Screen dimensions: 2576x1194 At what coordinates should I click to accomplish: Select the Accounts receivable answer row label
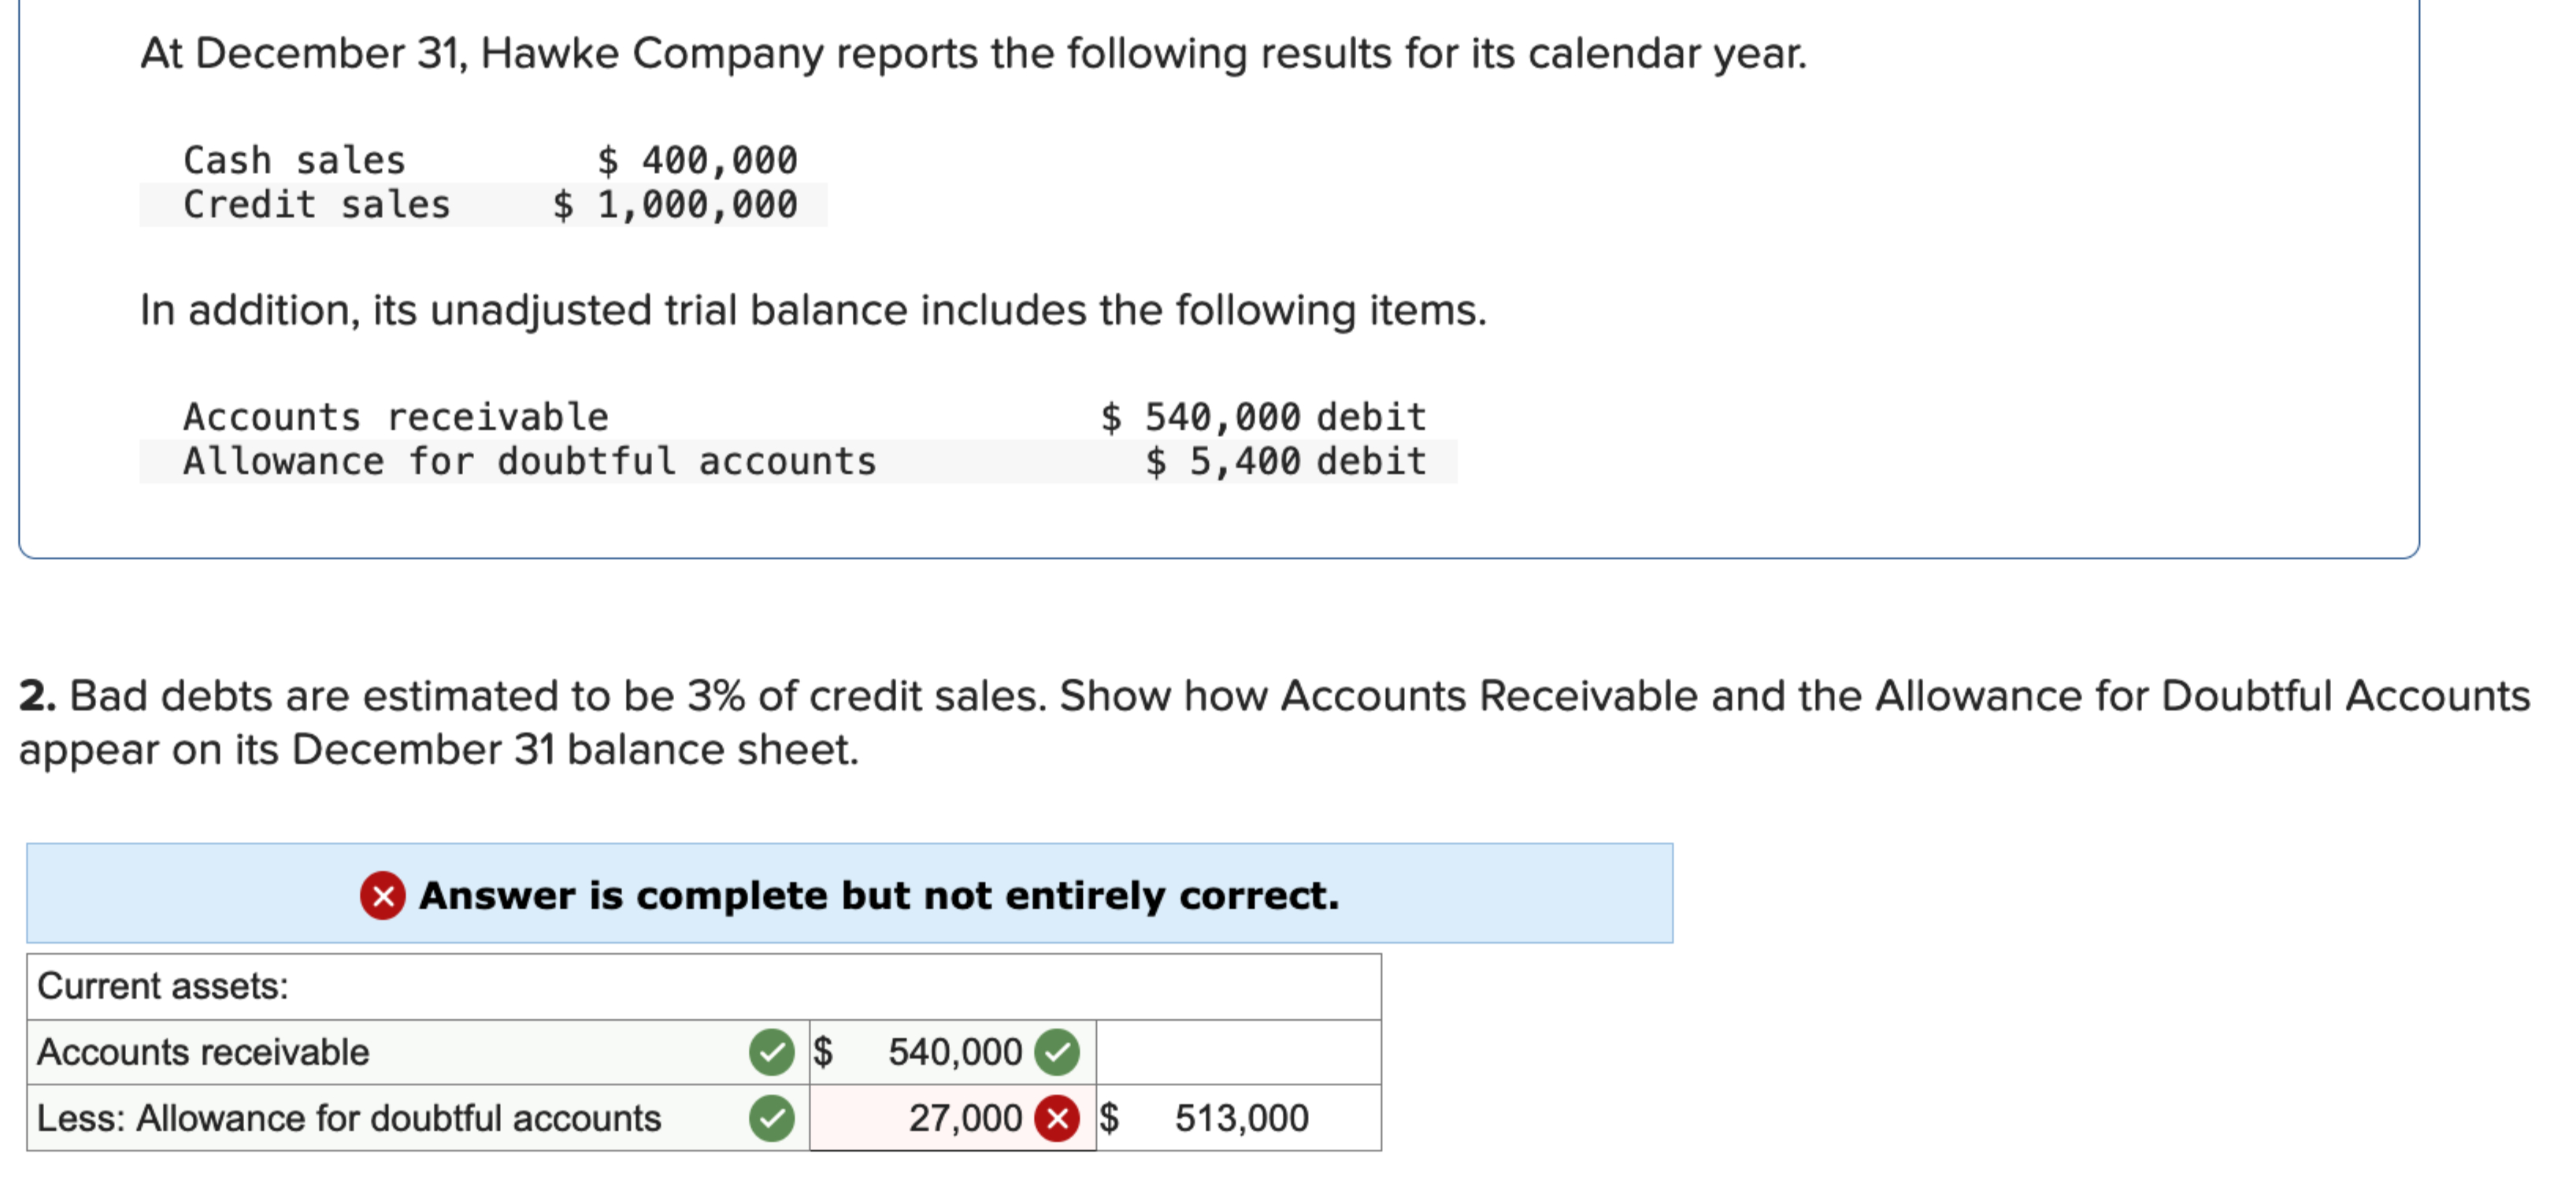pyautogui.click(x=203, y=1052)
